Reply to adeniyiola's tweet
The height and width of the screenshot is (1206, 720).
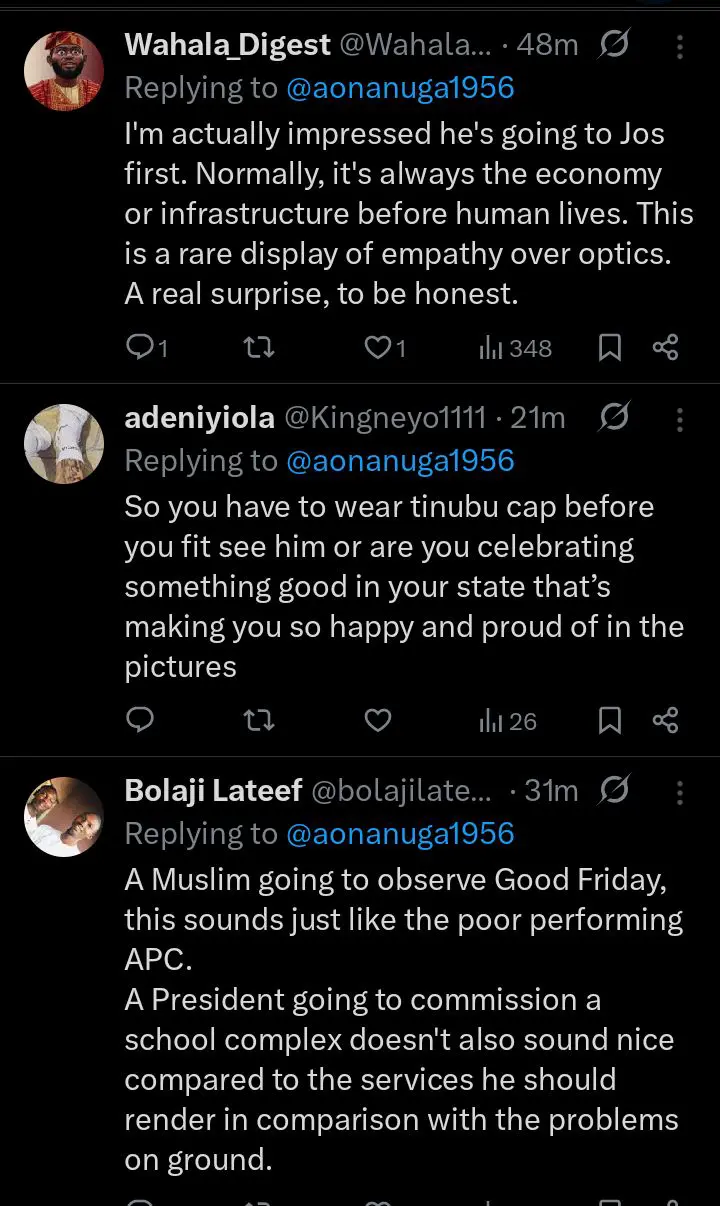(141, 720)
